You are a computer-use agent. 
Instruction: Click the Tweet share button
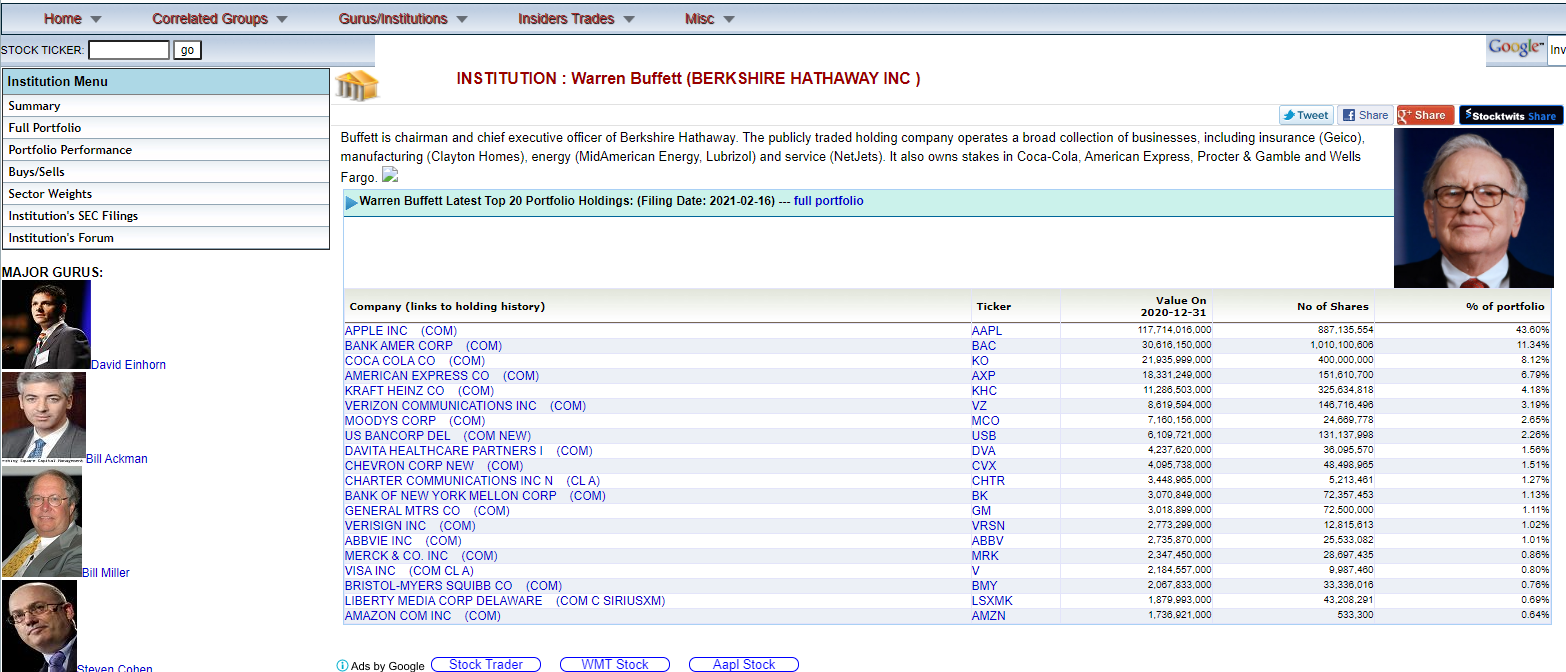coord(1306,115)
